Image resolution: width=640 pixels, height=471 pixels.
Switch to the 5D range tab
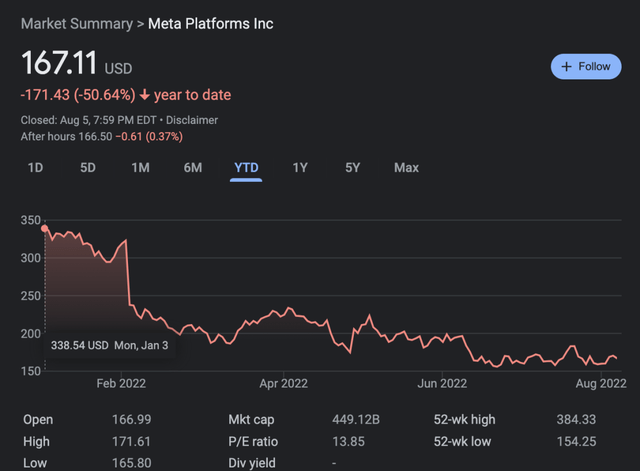pyautogui.click(x=88, y=167)
